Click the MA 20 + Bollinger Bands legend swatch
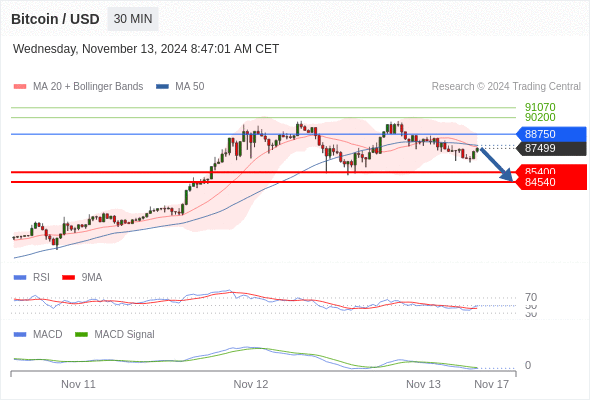590x400 pixels. (20, 87)
